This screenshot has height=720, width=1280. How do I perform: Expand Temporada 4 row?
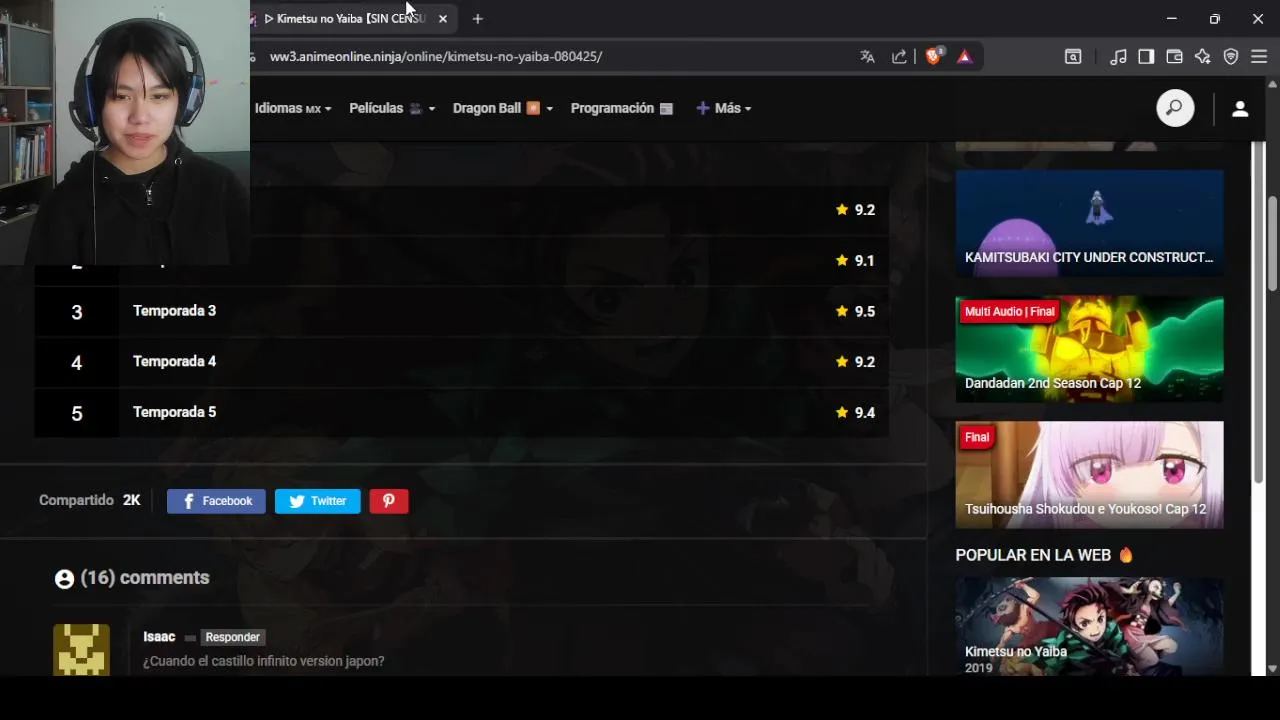pyautogui.click(x=462, y=362)
